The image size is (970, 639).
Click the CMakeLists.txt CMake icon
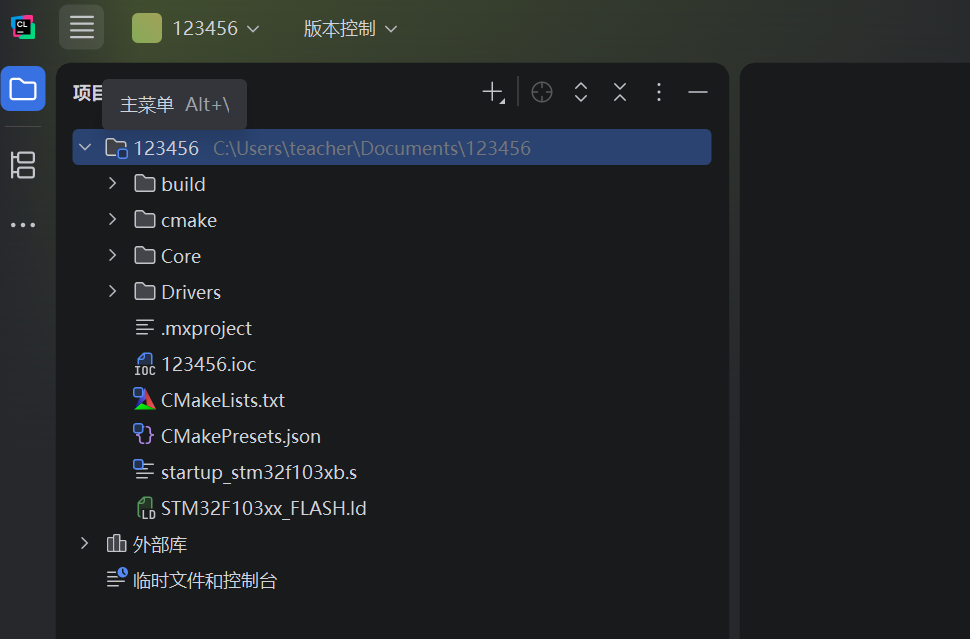pos(144,400)
